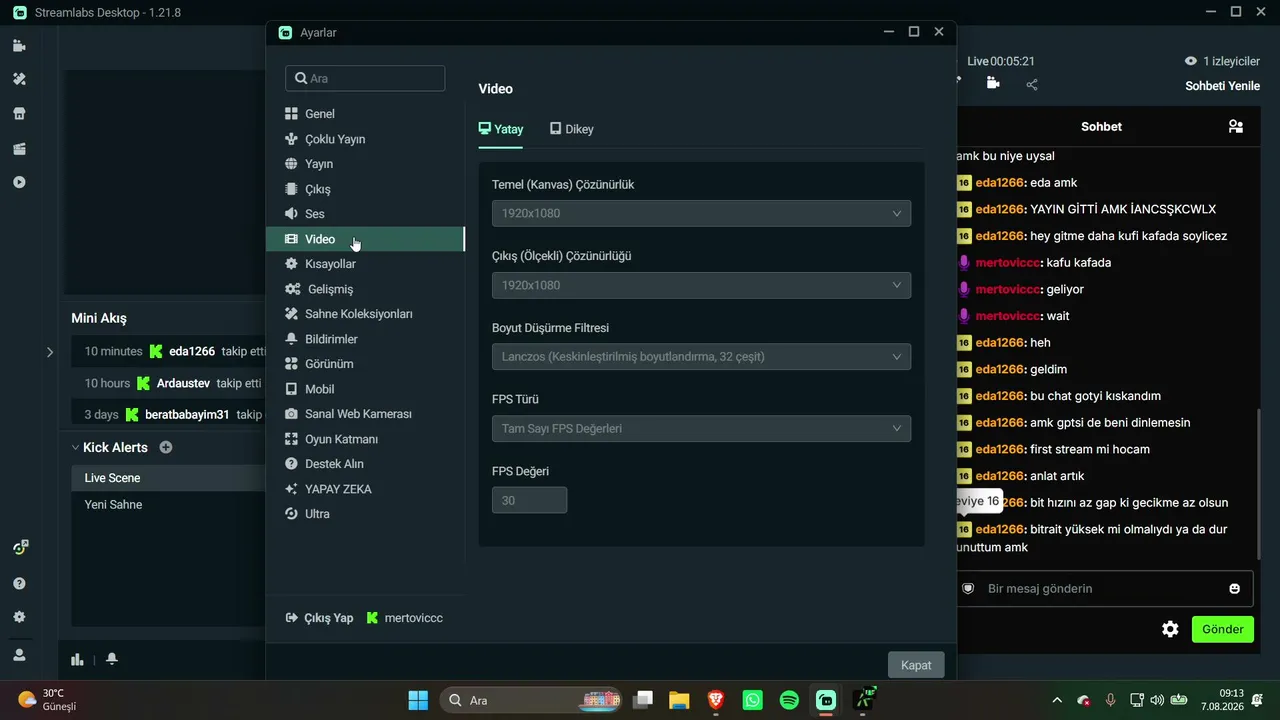Open the Recordings play icon in sidebar
This screenshot has height=720, width=1280.
[19, 183]
